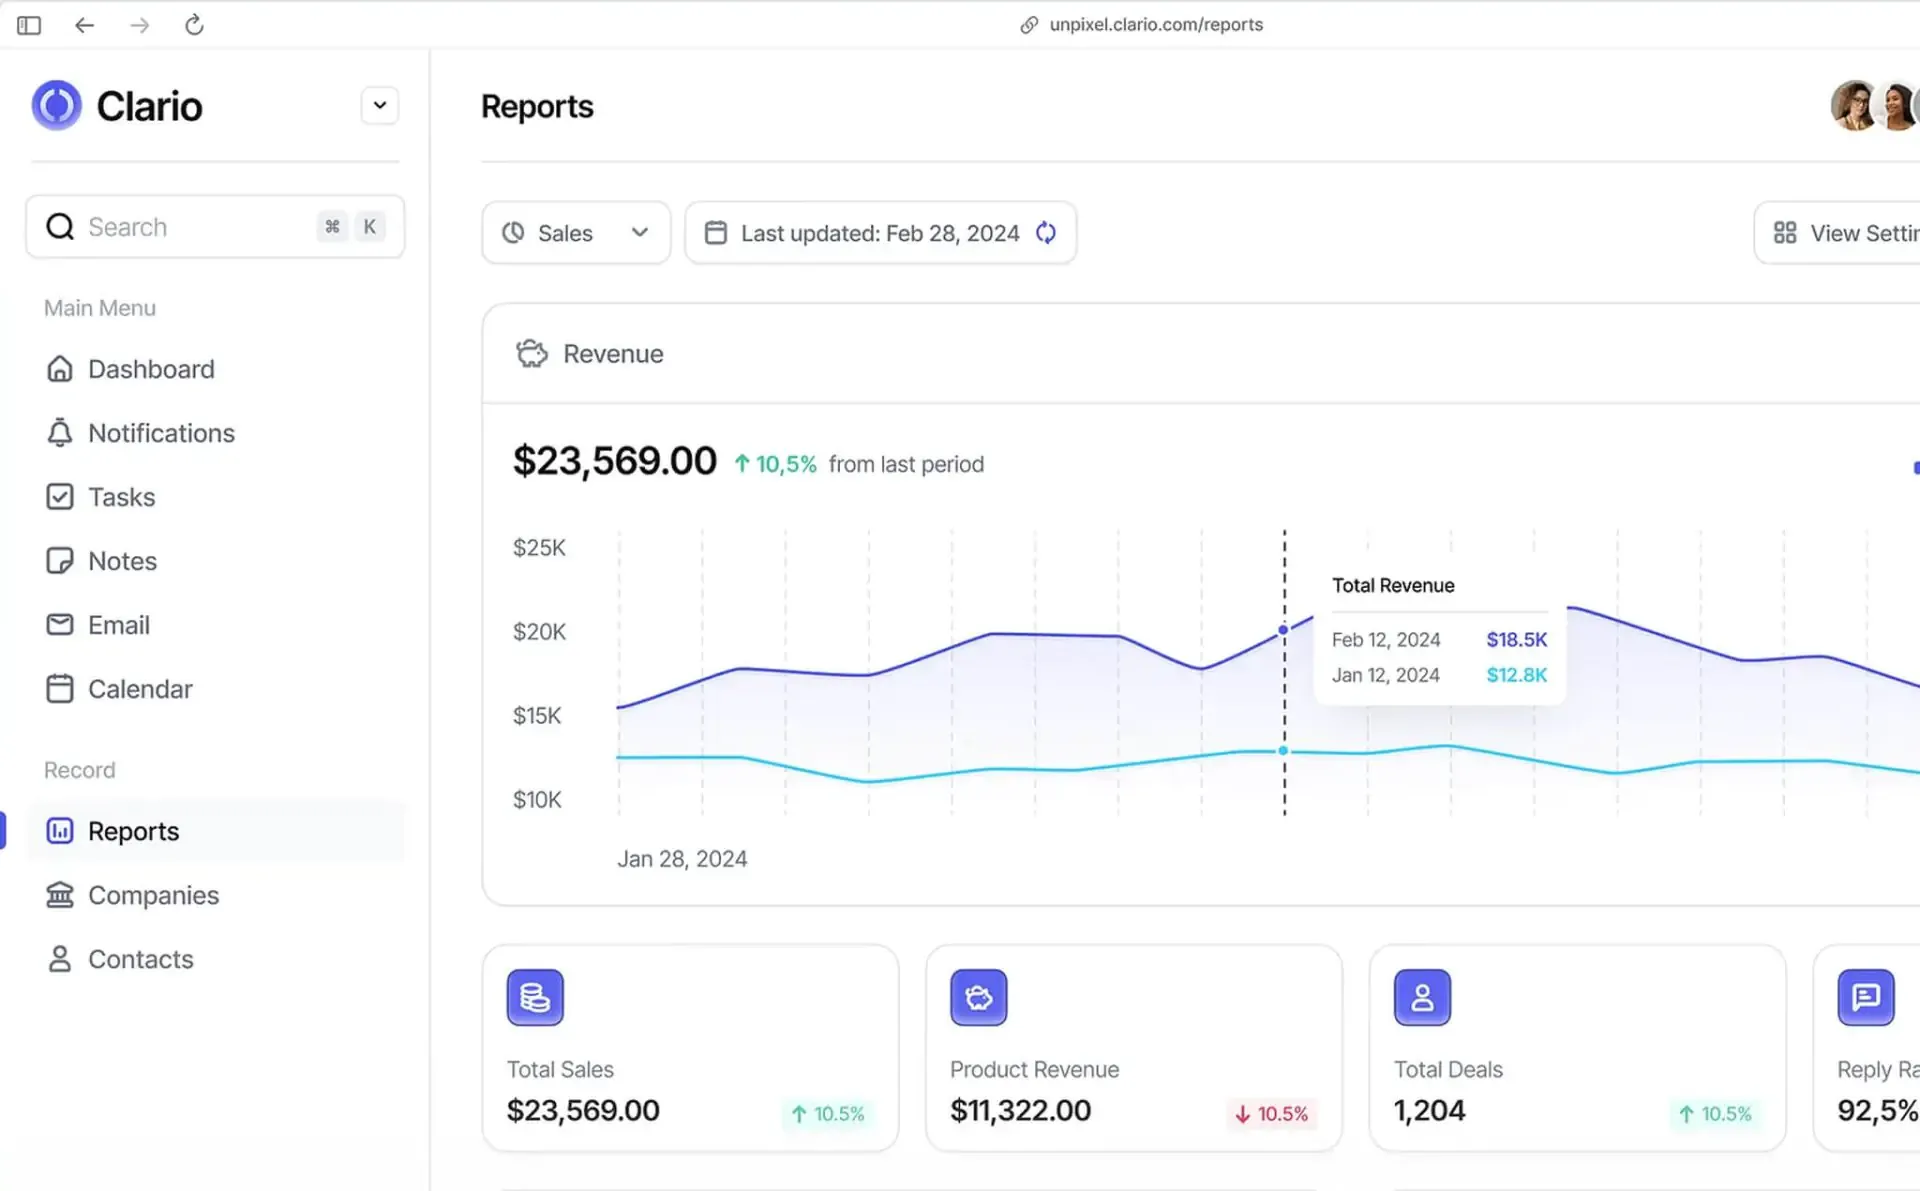Reload the page with browser refresh
1920x1191 pixels.
(194, 25)
